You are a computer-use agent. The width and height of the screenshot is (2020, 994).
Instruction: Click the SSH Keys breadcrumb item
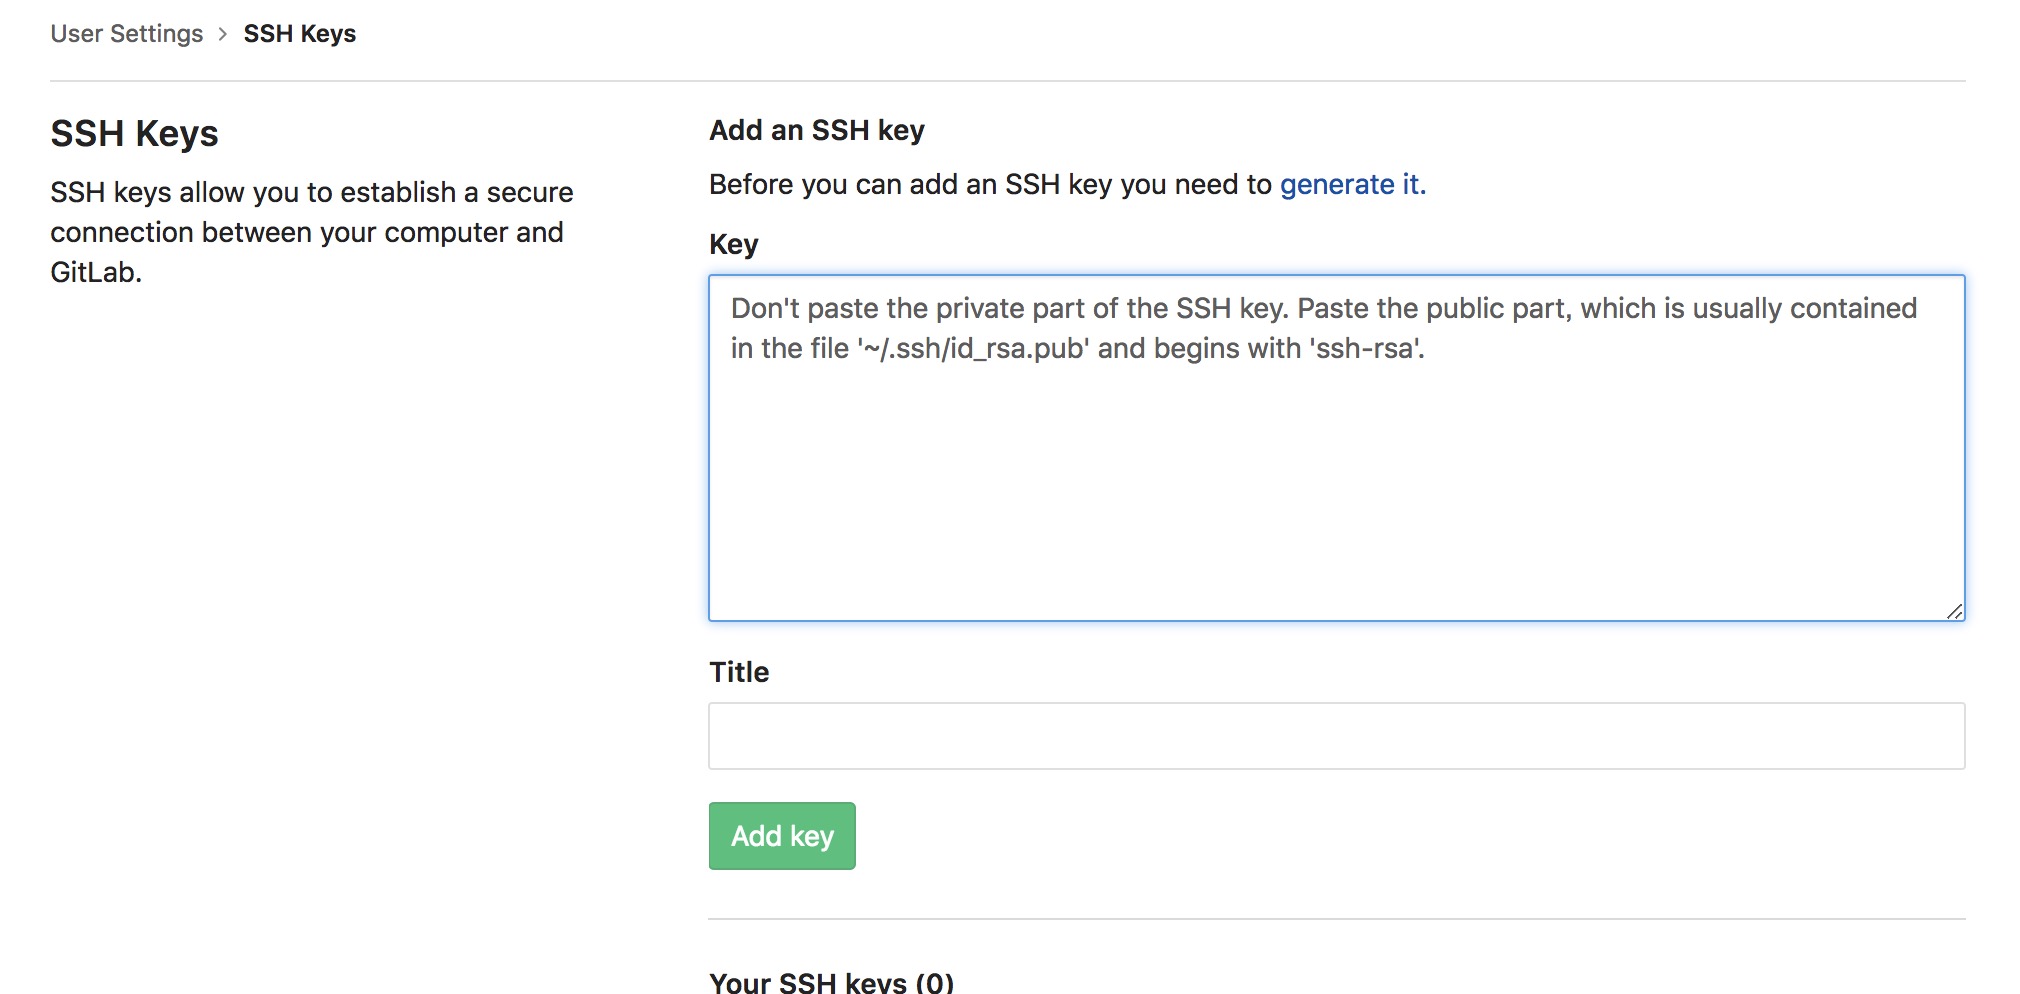coord(299,34)
